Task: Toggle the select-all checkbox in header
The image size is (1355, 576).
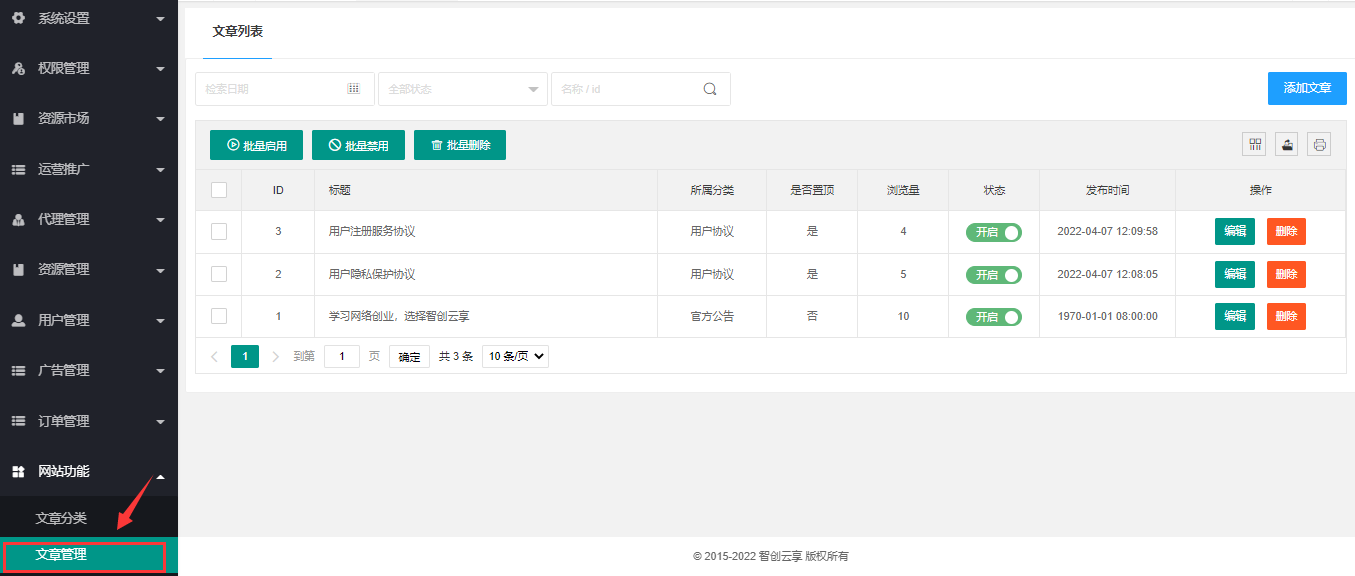Action: point(219,190)
